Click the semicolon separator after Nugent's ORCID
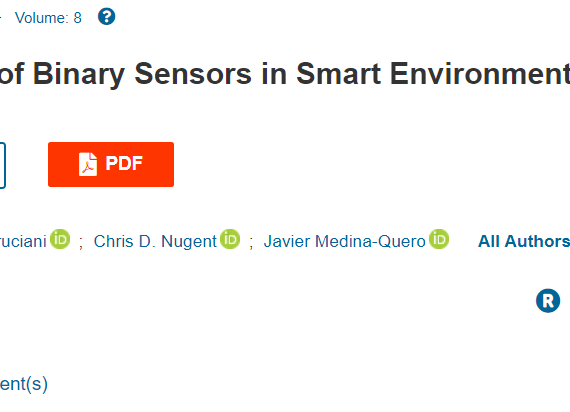570x412 pixels. (x=251, y=242)
